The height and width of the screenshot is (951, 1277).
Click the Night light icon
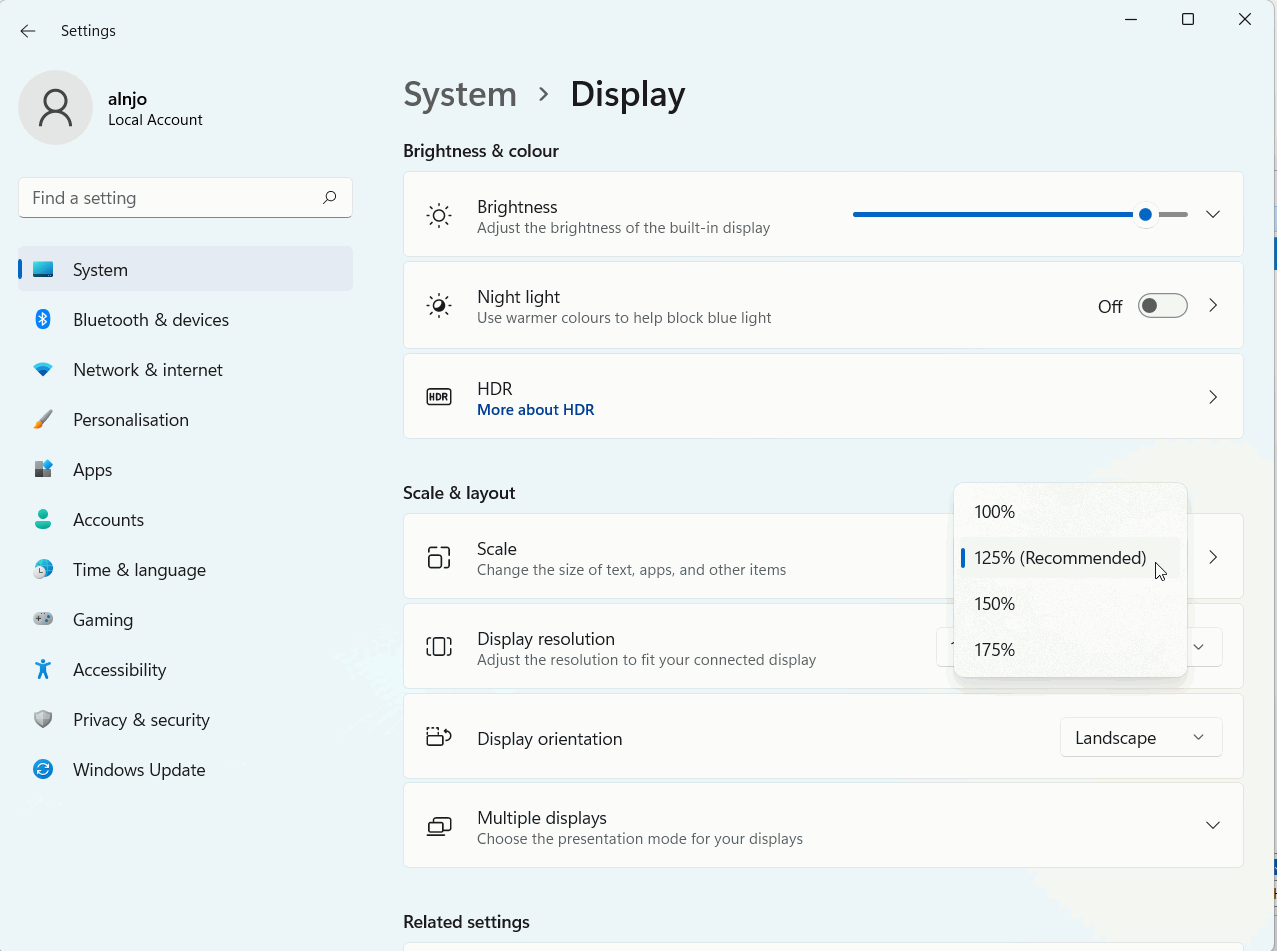point(439,305)
